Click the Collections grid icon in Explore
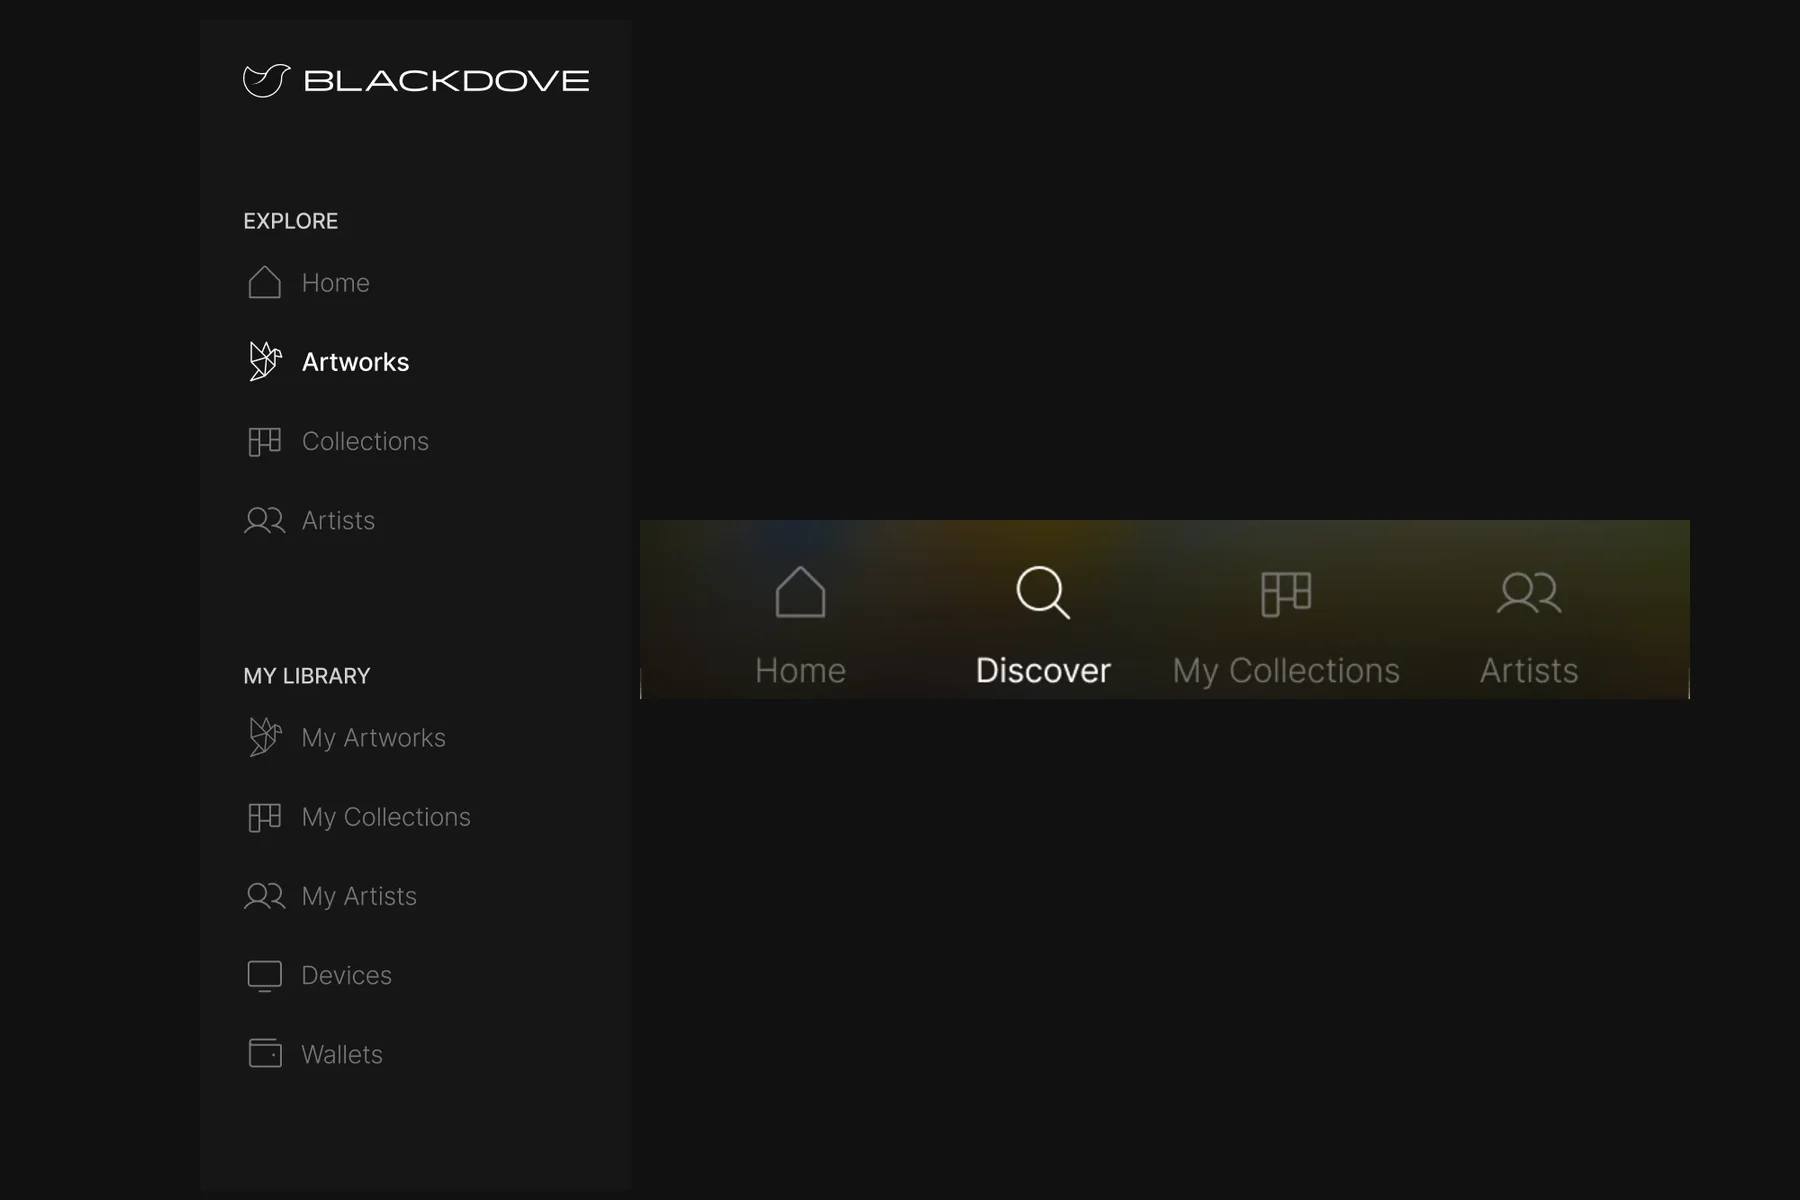This screenshot has width=1800, height=1200. 265,441
